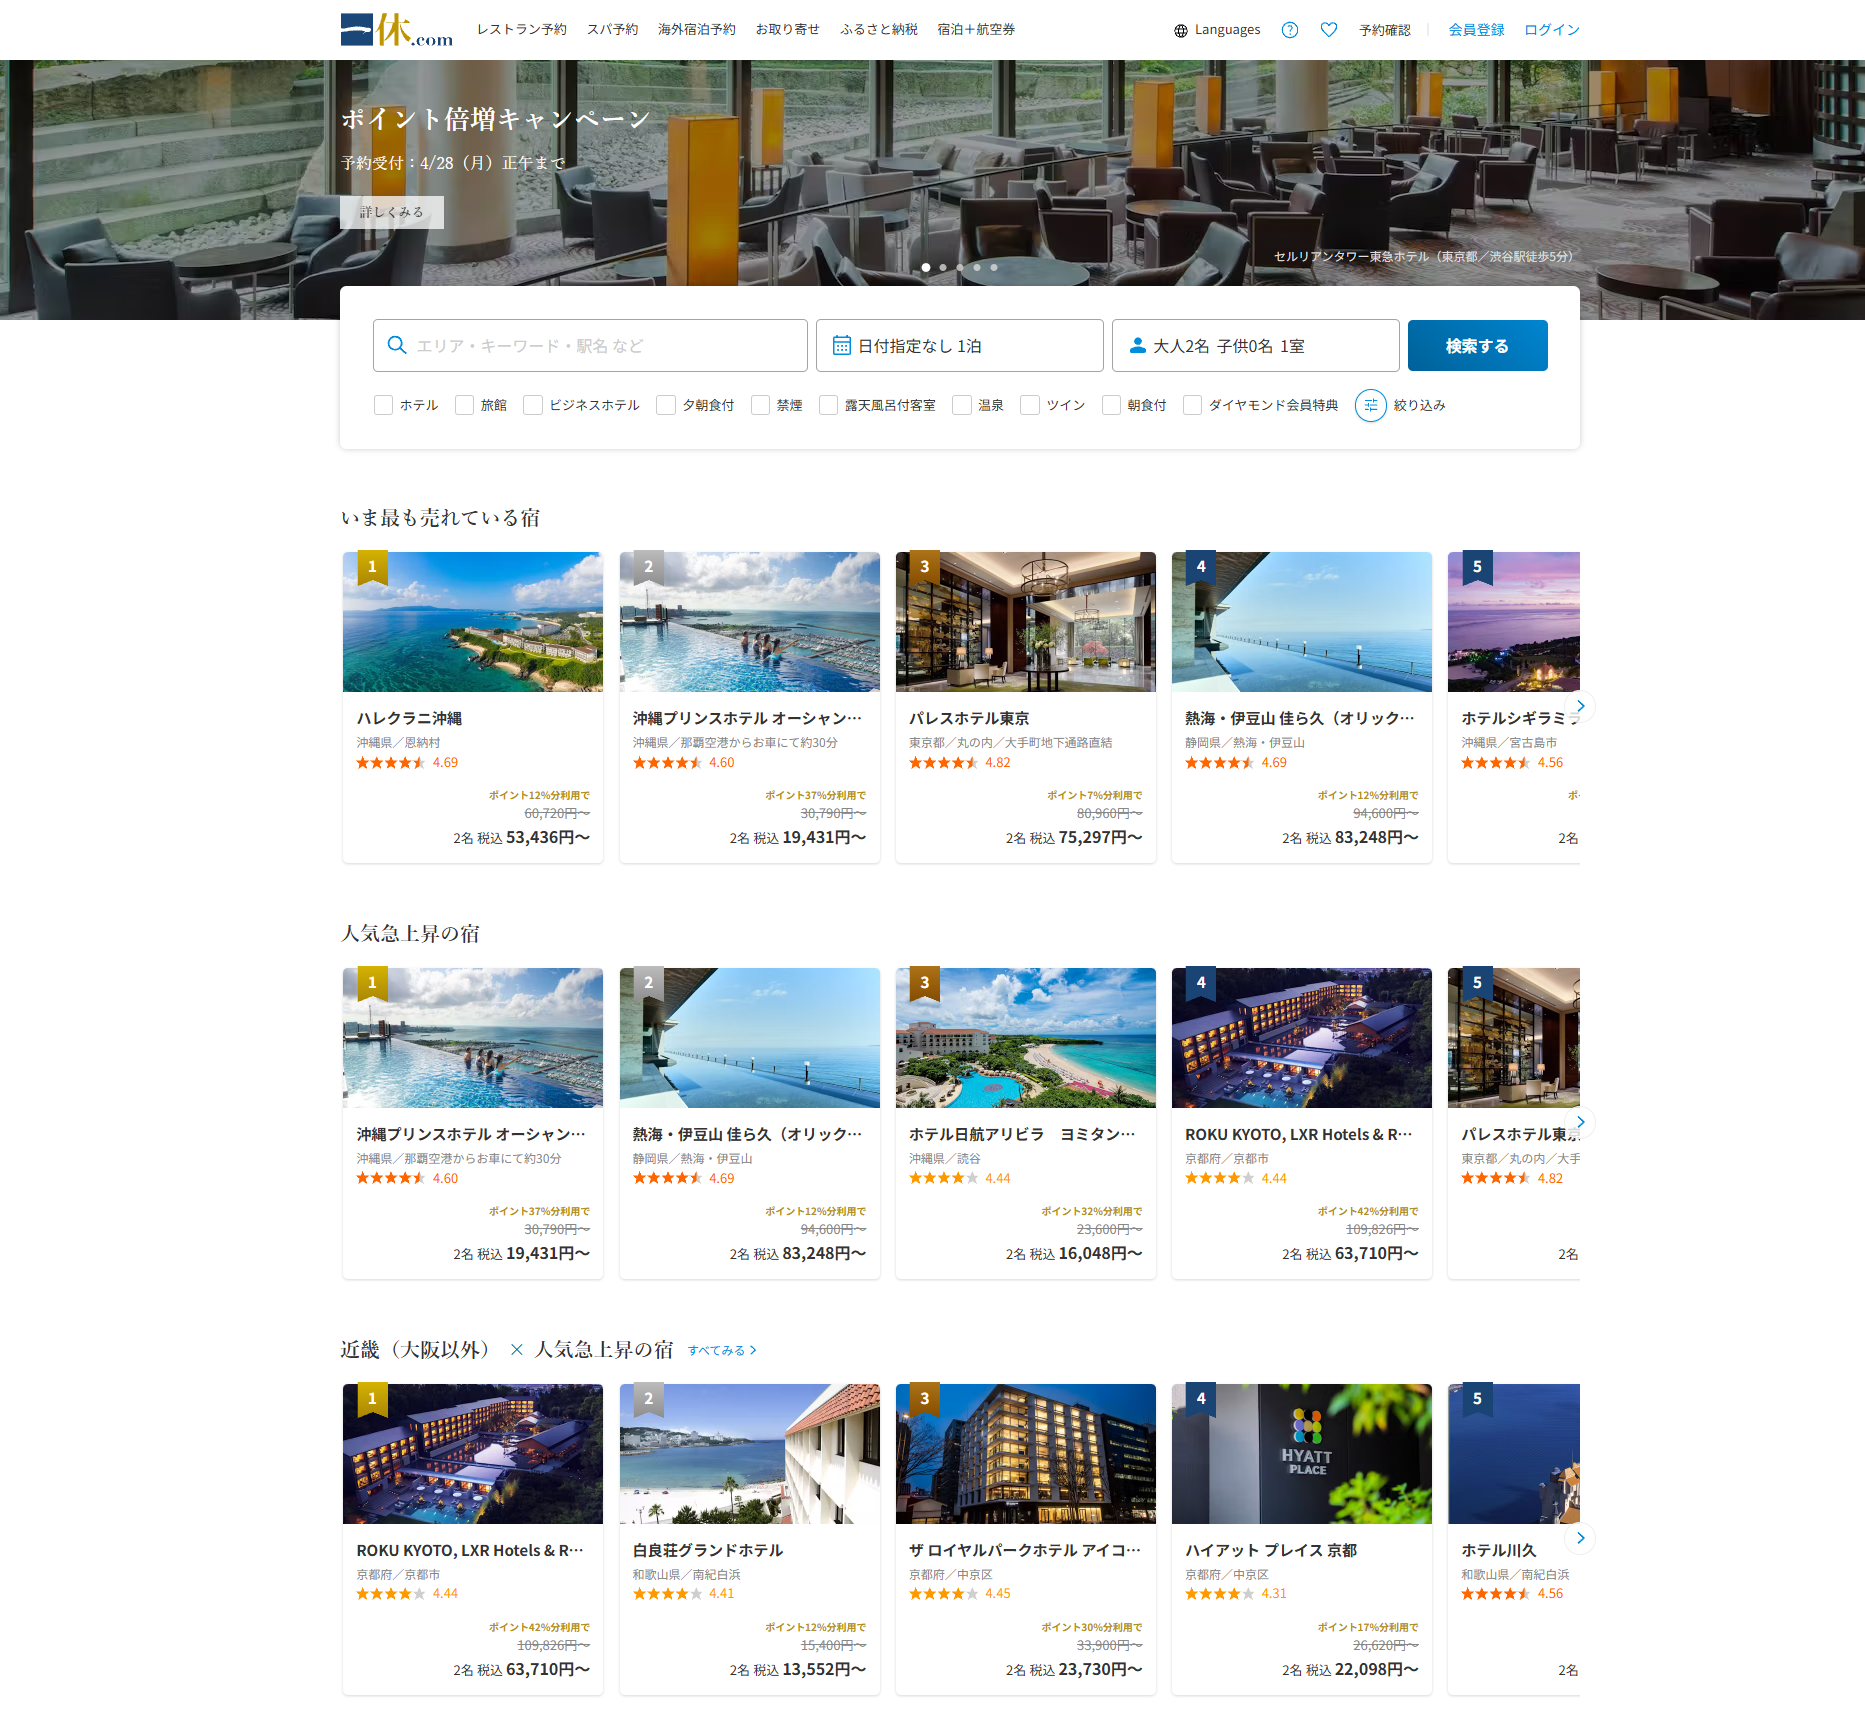Click price 16,048円 on ホテル日航アリビラ
The image size is (1865, 1715).
(x=1100, y=1253)
